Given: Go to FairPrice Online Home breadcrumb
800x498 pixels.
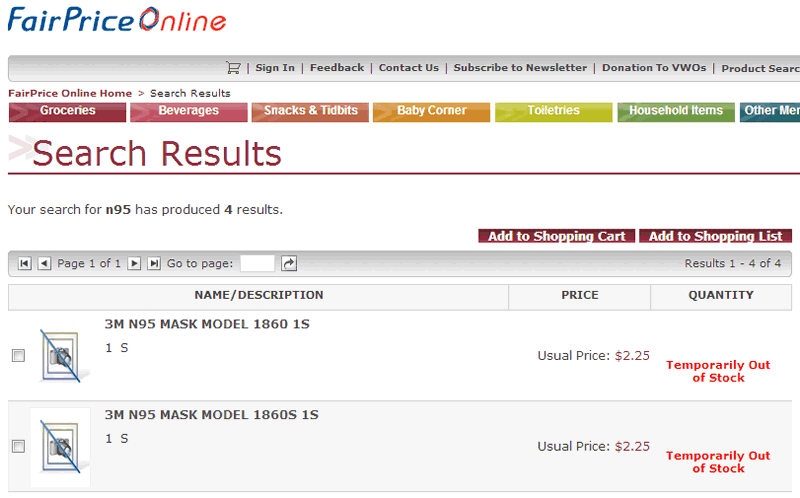Looking at the screenshot, I should [x=70, y=93].
